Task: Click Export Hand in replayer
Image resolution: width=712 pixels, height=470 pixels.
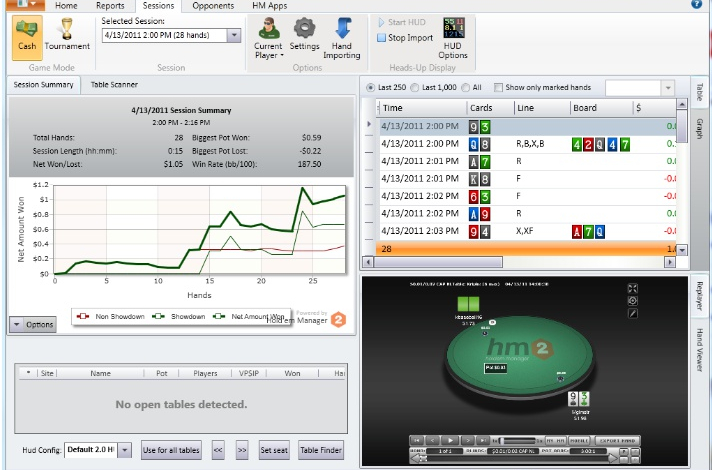Action: tap(617, 440)
